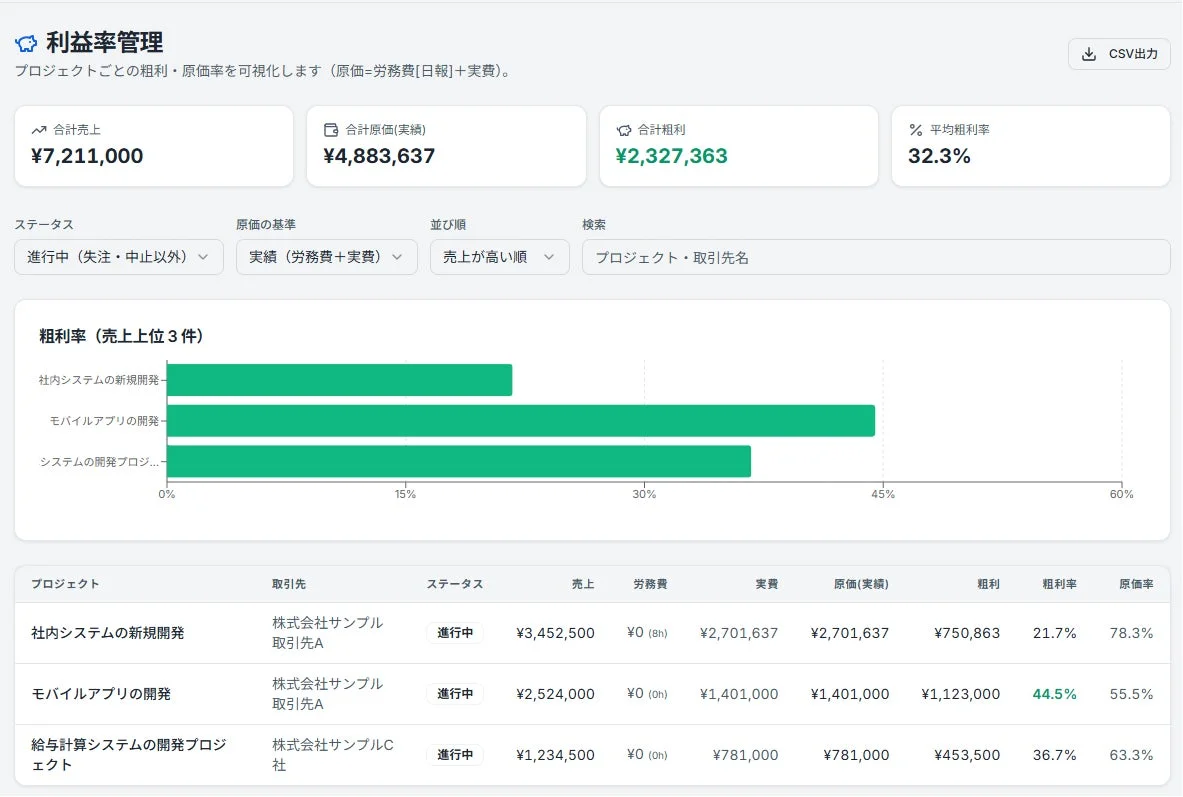Click the 粗利 column header
The height and width of the screenshot is (797, 1183).
coord(988,584)
